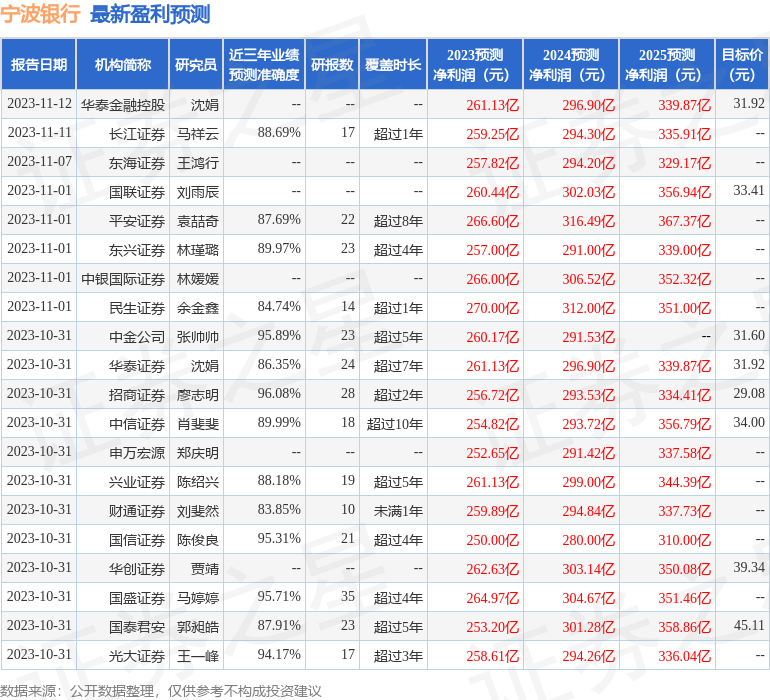Select the 覆盖时长 column header
770x700 pixels.
(393, 64)
